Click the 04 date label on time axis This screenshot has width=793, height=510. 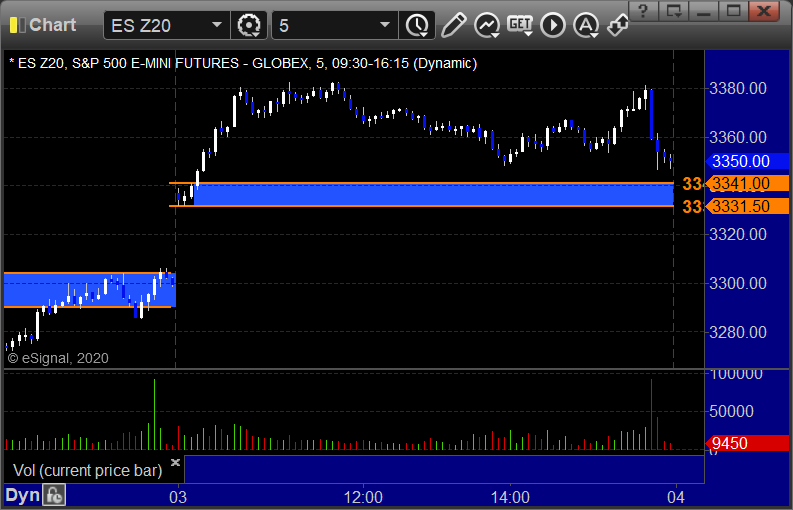[x=676, y=497]
